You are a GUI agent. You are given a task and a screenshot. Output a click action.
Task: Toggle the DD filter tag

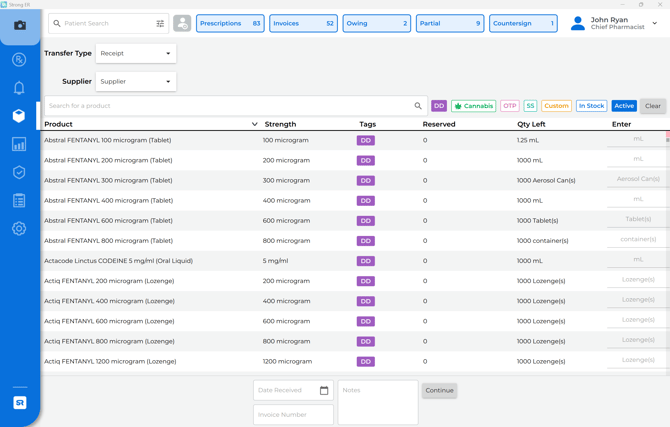[439, 106]
